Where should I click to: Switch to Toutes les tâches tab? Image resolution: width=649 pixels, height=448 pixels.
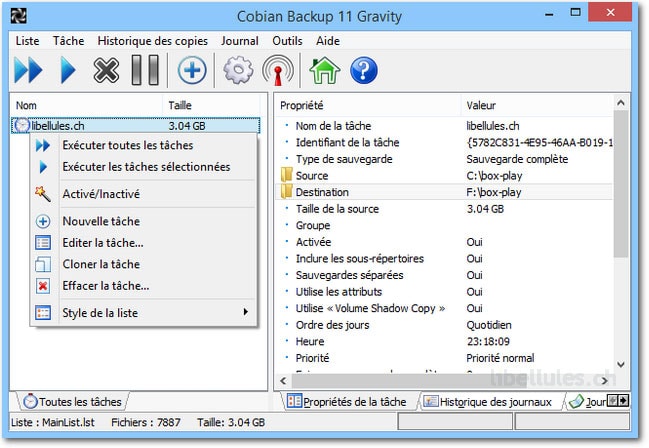pyautogui.click(x=72, y=402)
